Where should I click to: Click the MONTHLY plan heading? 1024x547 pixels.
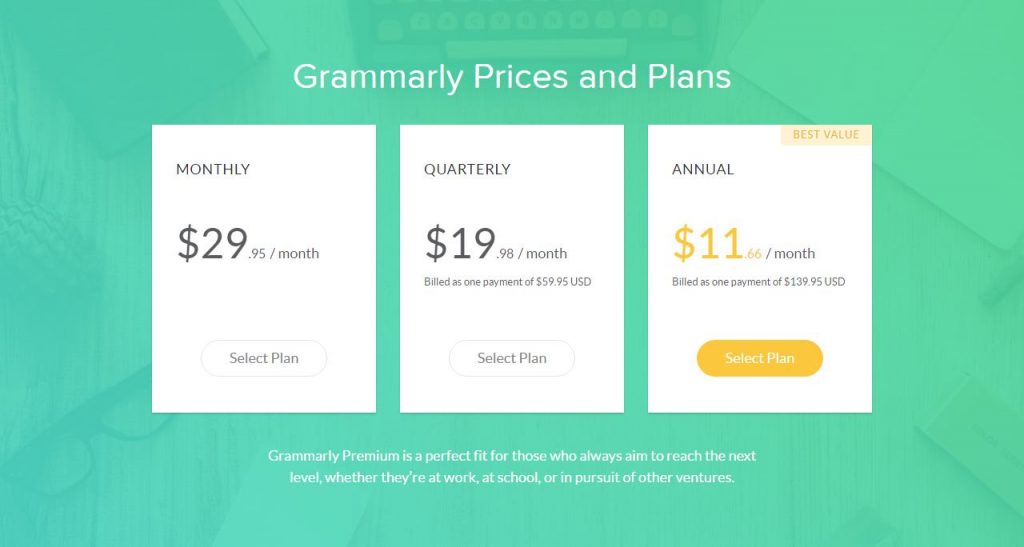click(x=213, y=169)
